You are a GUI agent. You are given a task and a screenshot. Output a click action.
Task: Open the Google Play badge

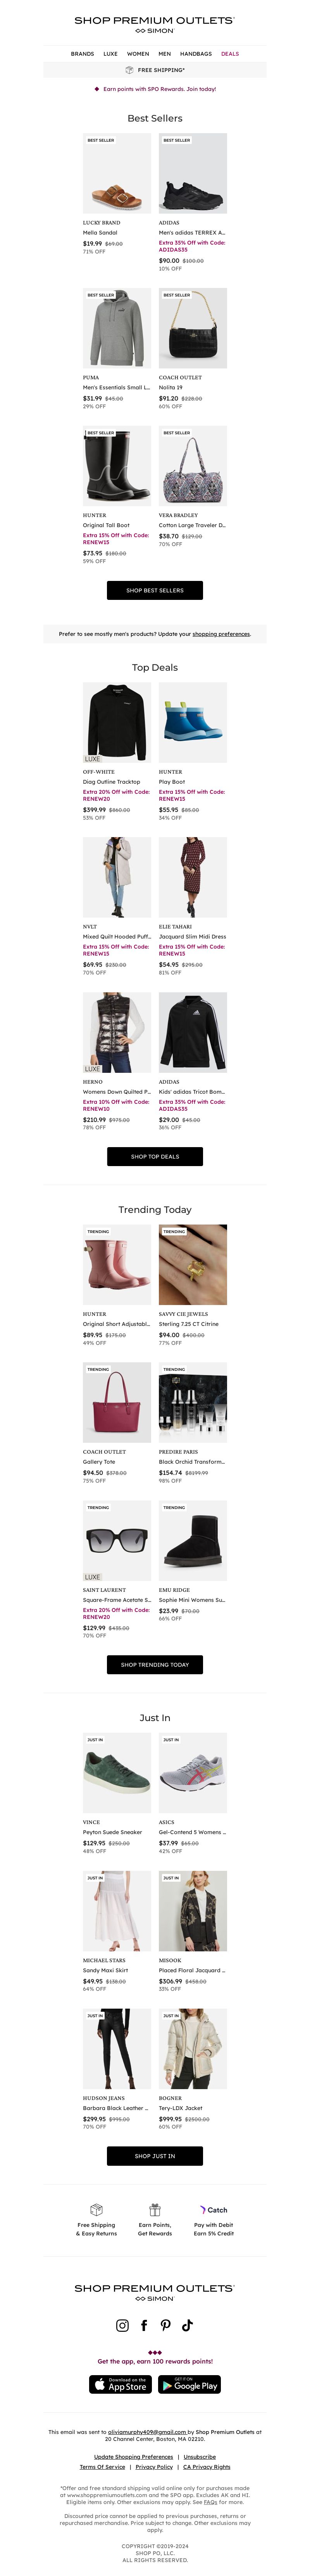[x=190, y=2384]
